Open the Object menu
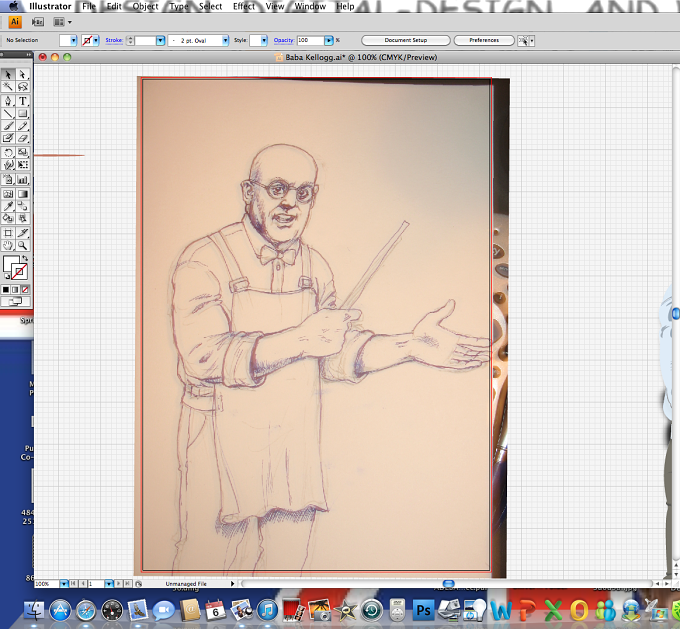This screenshot has height=629, width=680. click(145, 6)
